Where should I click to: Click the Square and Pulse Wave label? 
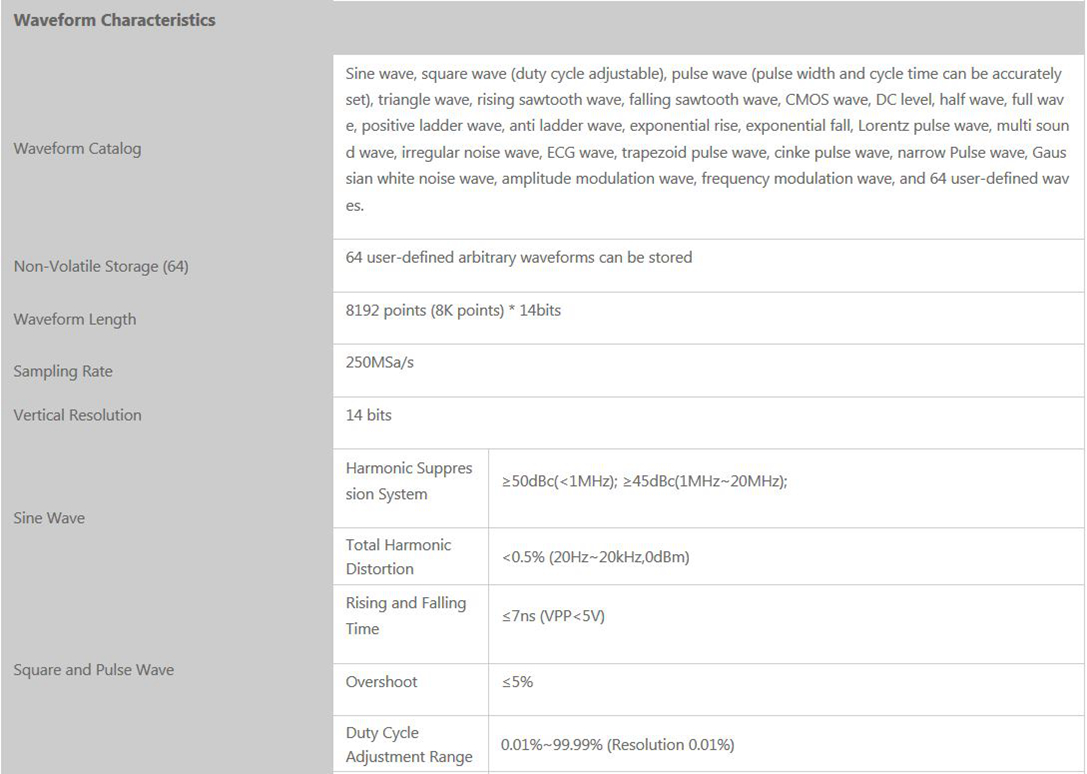[94, 670]
